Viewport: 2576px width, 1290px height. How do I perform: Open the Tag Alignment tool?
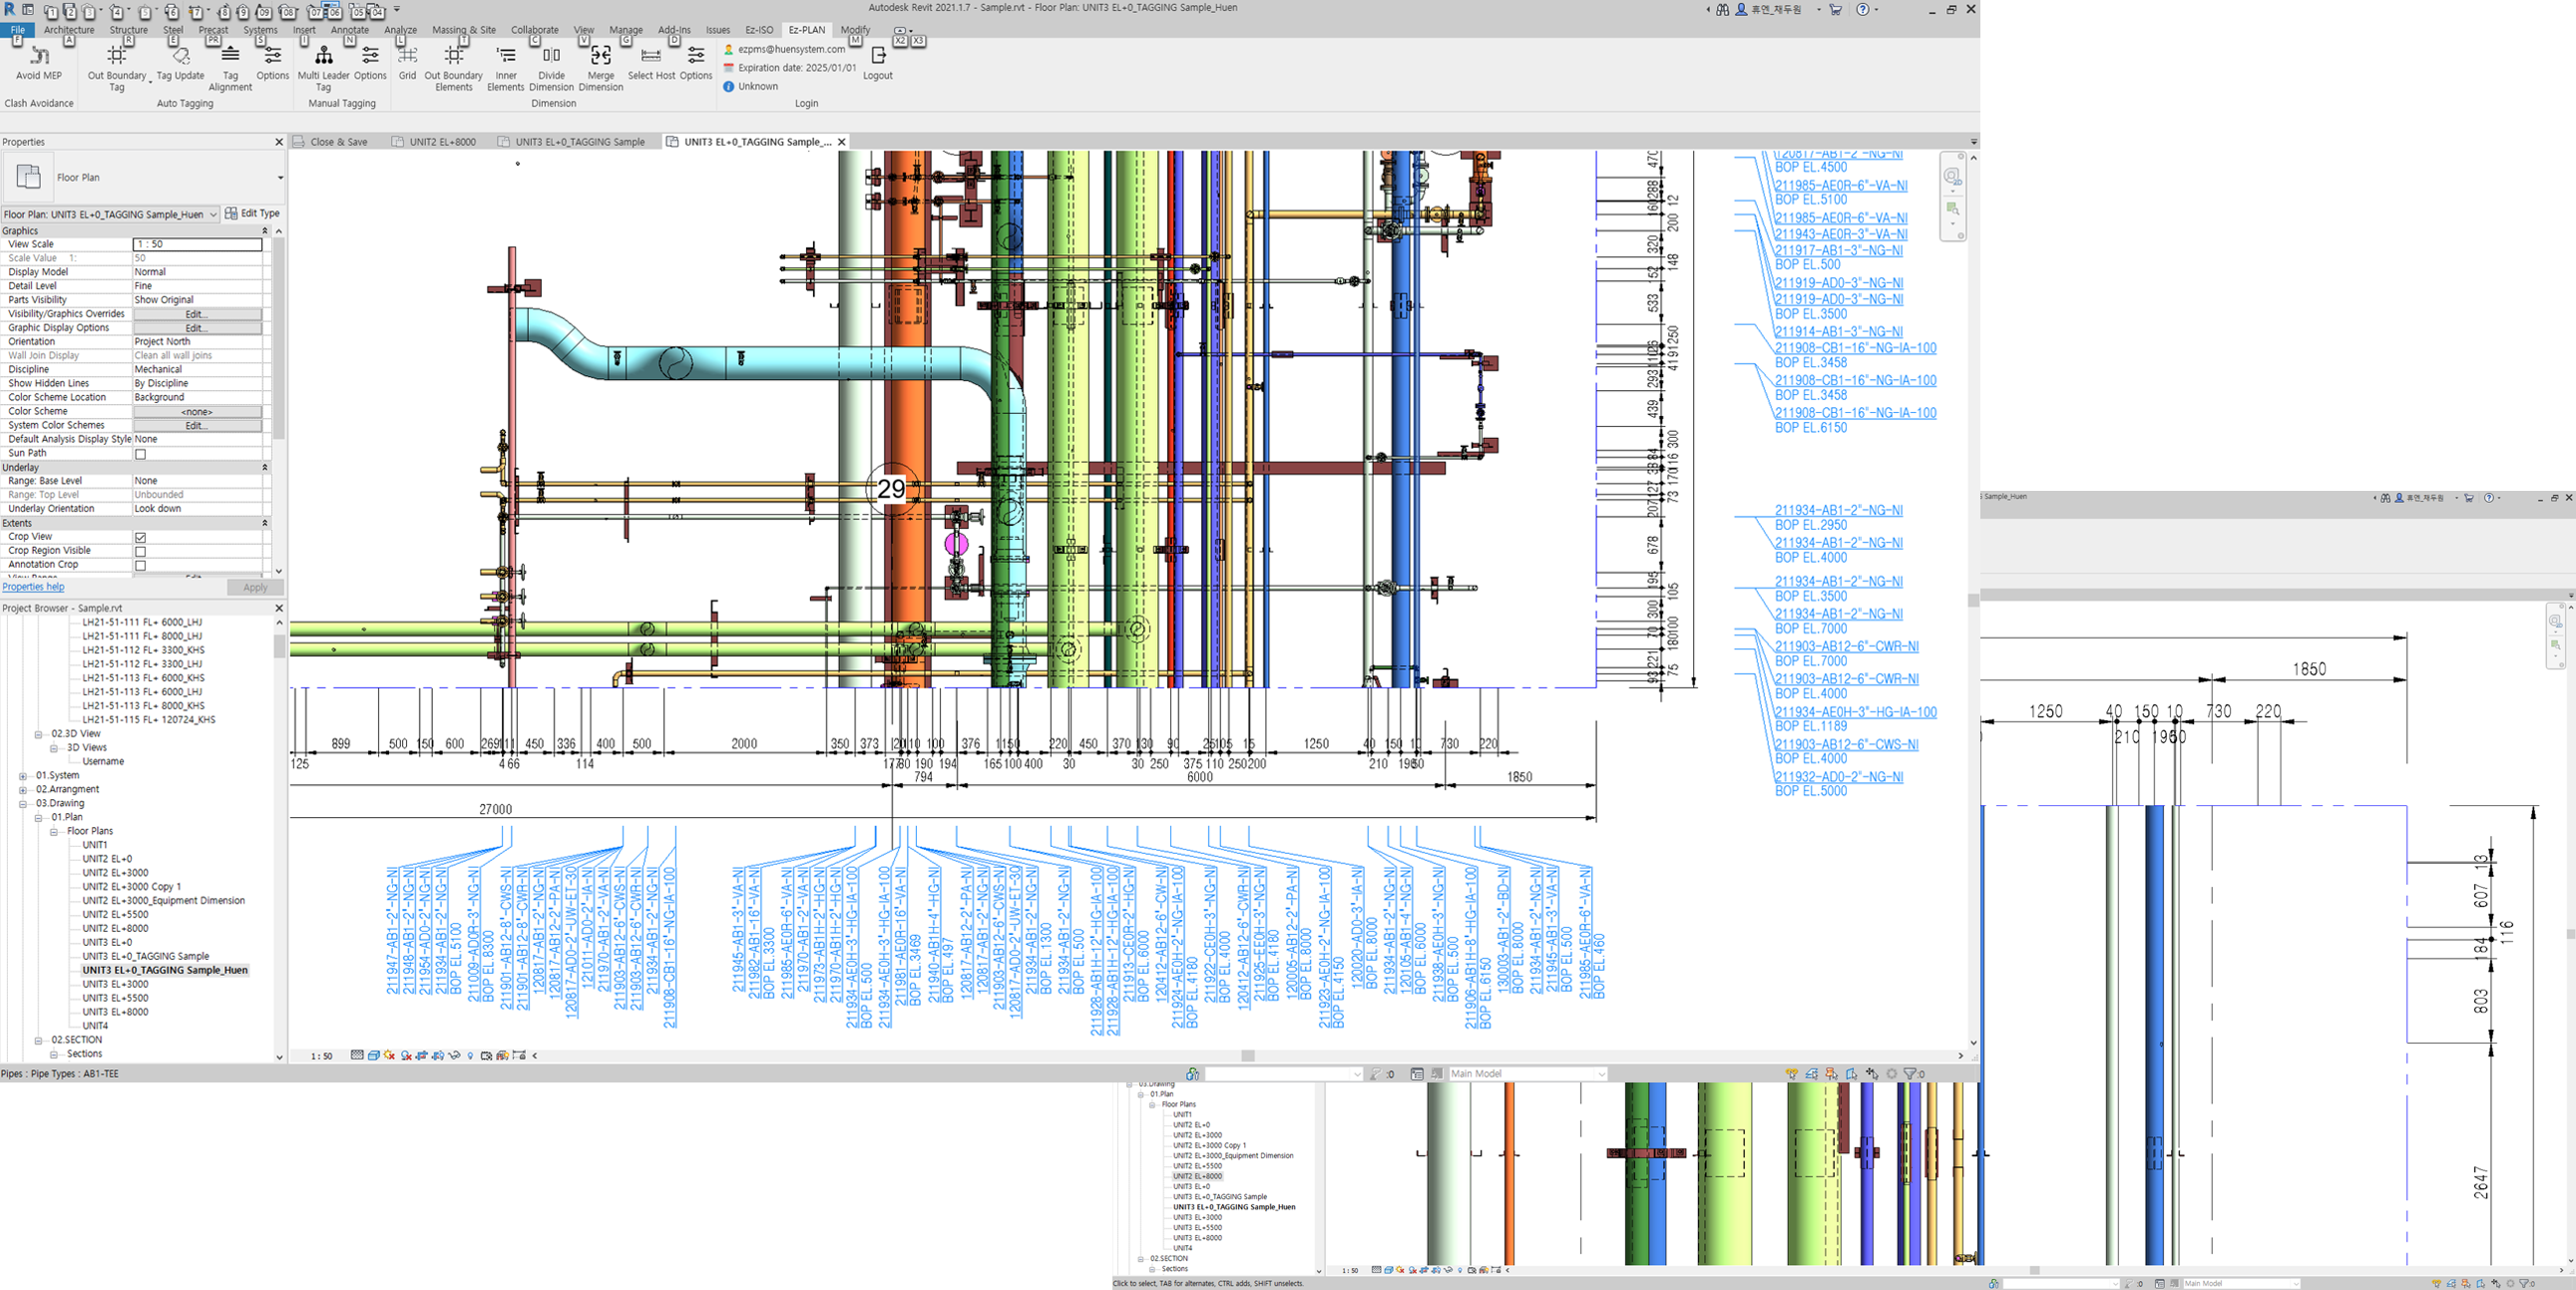230,68
